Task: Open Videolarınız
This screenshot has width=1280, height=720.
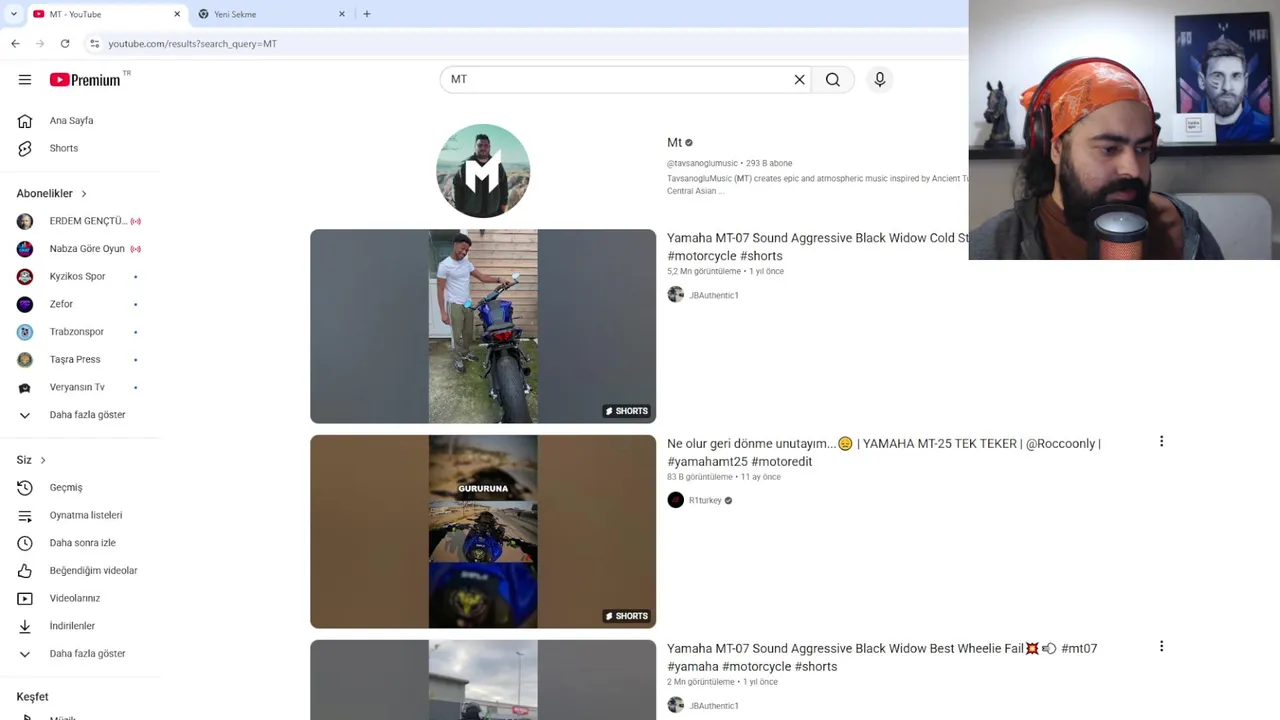Action: 80,598
